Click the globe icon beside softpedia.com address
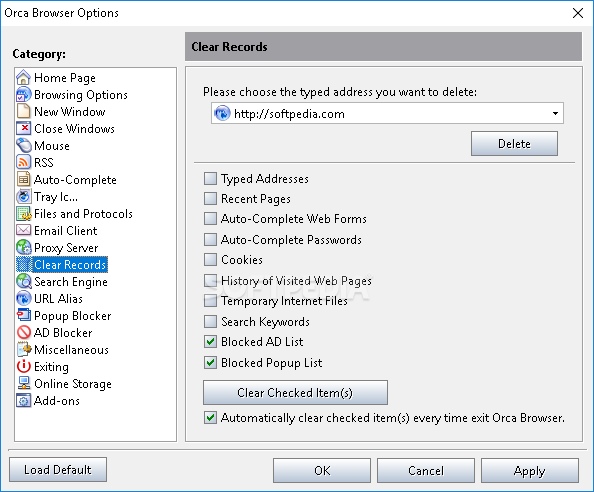Screen dimensions: 594x492 pyautogui.click(x=222, y=113)
